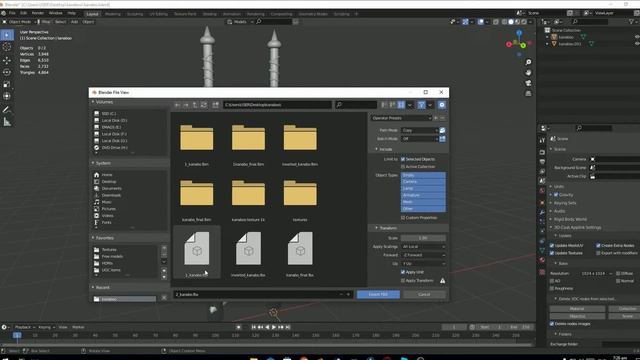Screen dimensions: 640x360
Task: Select the Annotate tool
Action: click(7, 109)
